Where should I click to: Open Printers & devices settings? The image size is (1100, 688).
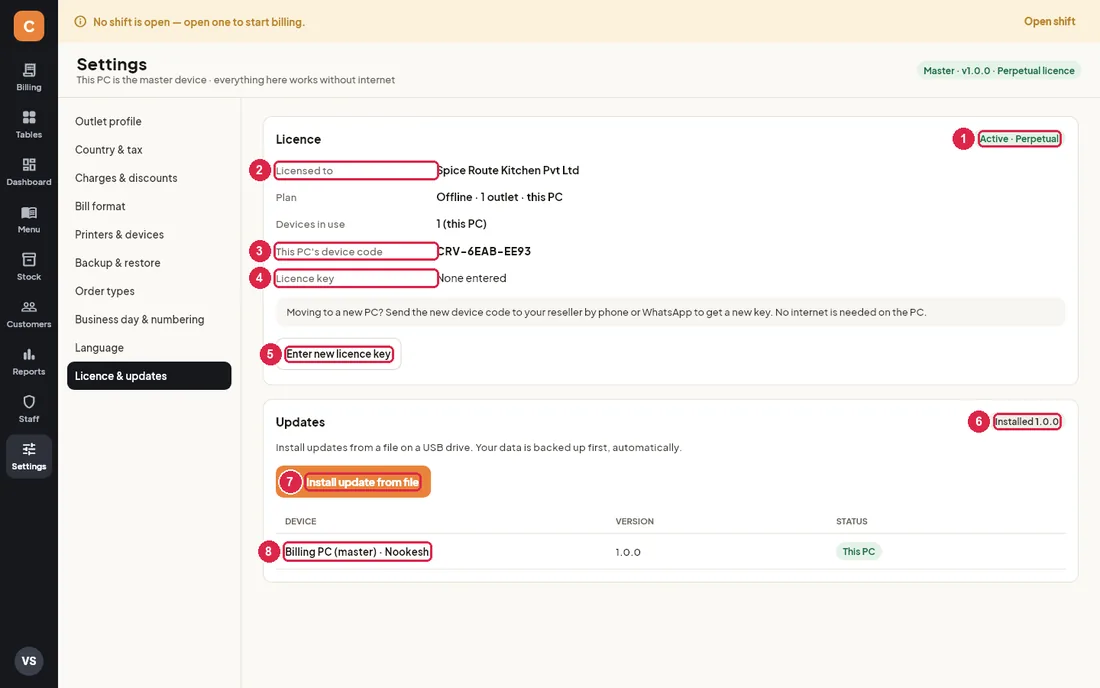(149, 234)
